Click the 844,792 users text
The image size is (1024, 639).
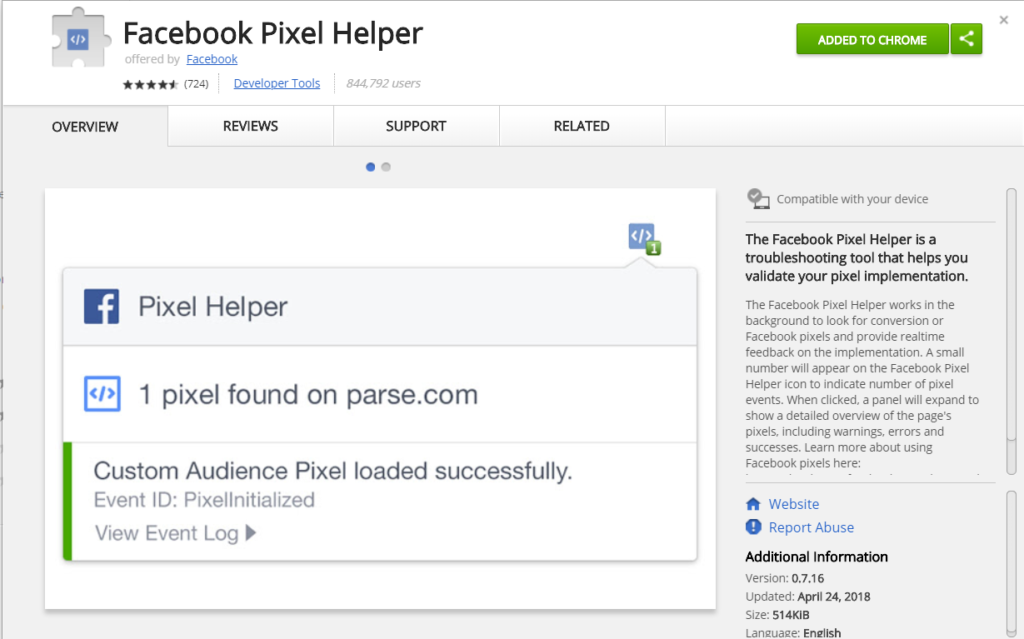(x=383, y=83)
